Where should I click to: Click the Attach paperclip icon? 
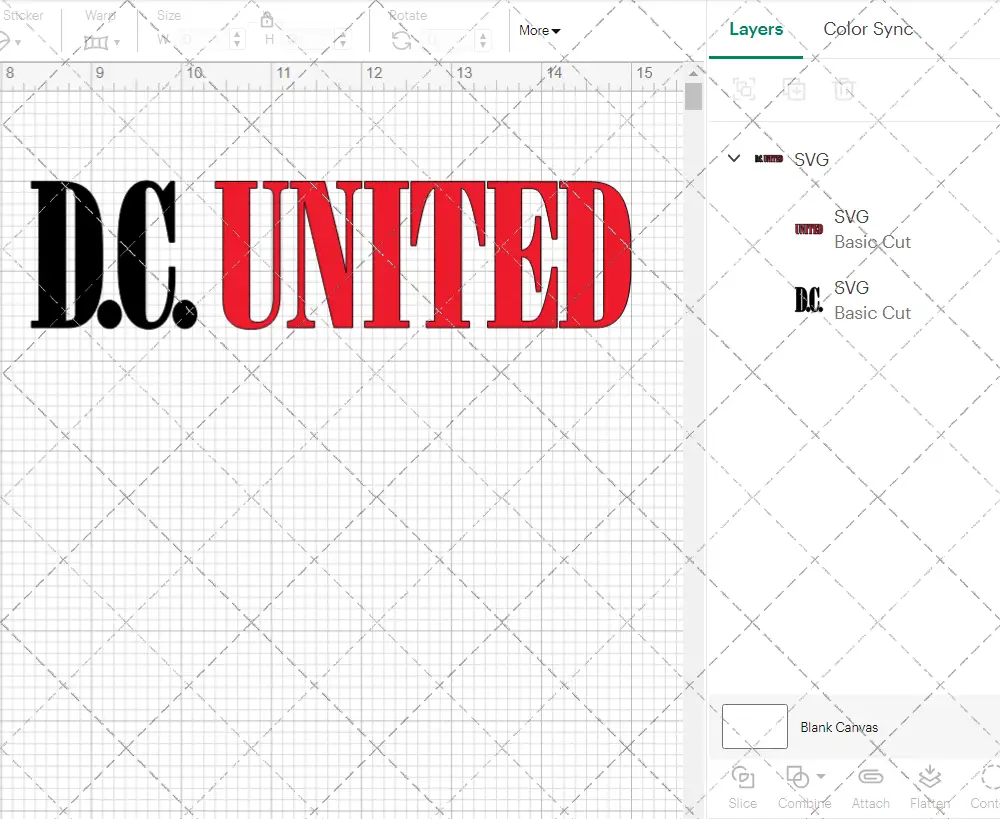pyautogui.click(x=871, y=776)
